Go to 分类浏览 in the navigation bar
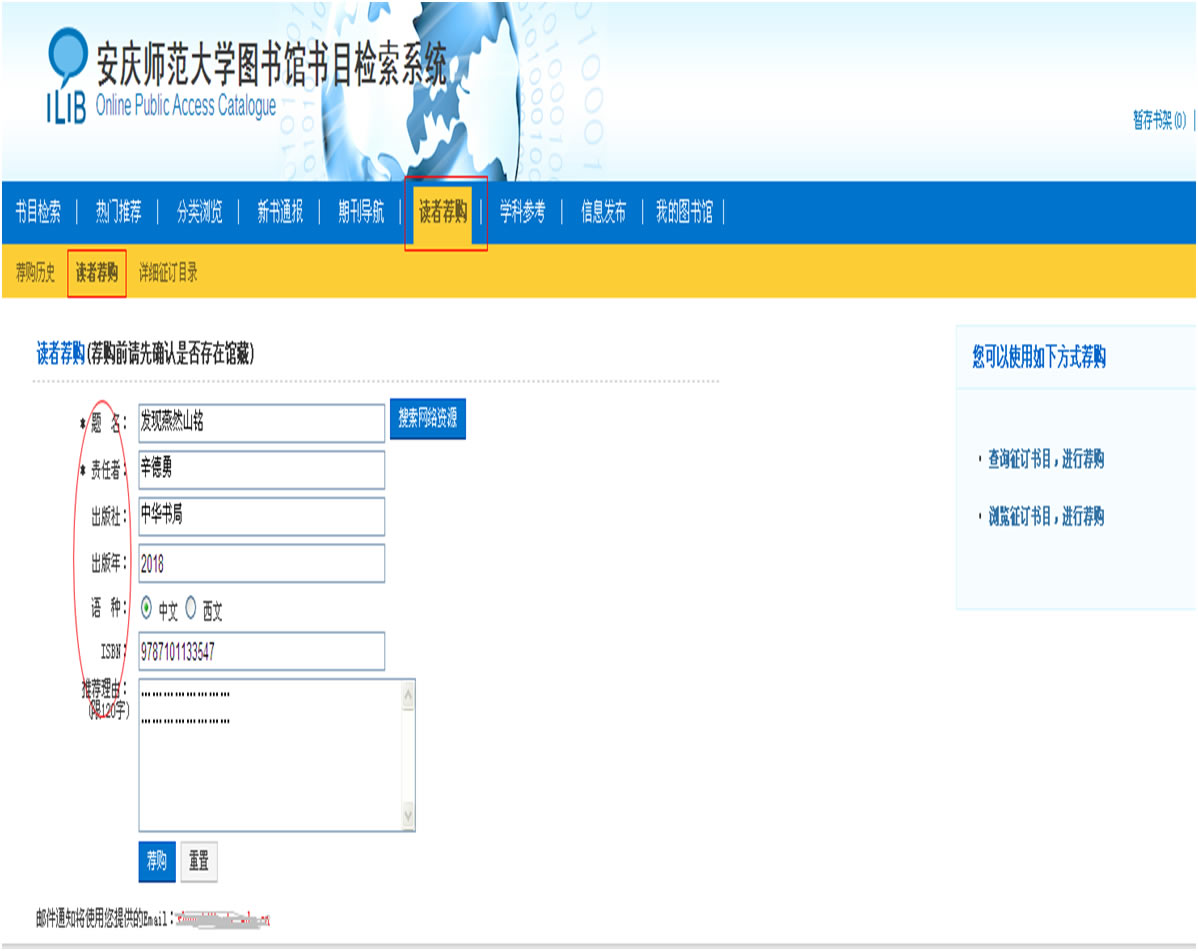Image resolution: width=1198 pixels, height=951 pixels. tap(199, 212)
